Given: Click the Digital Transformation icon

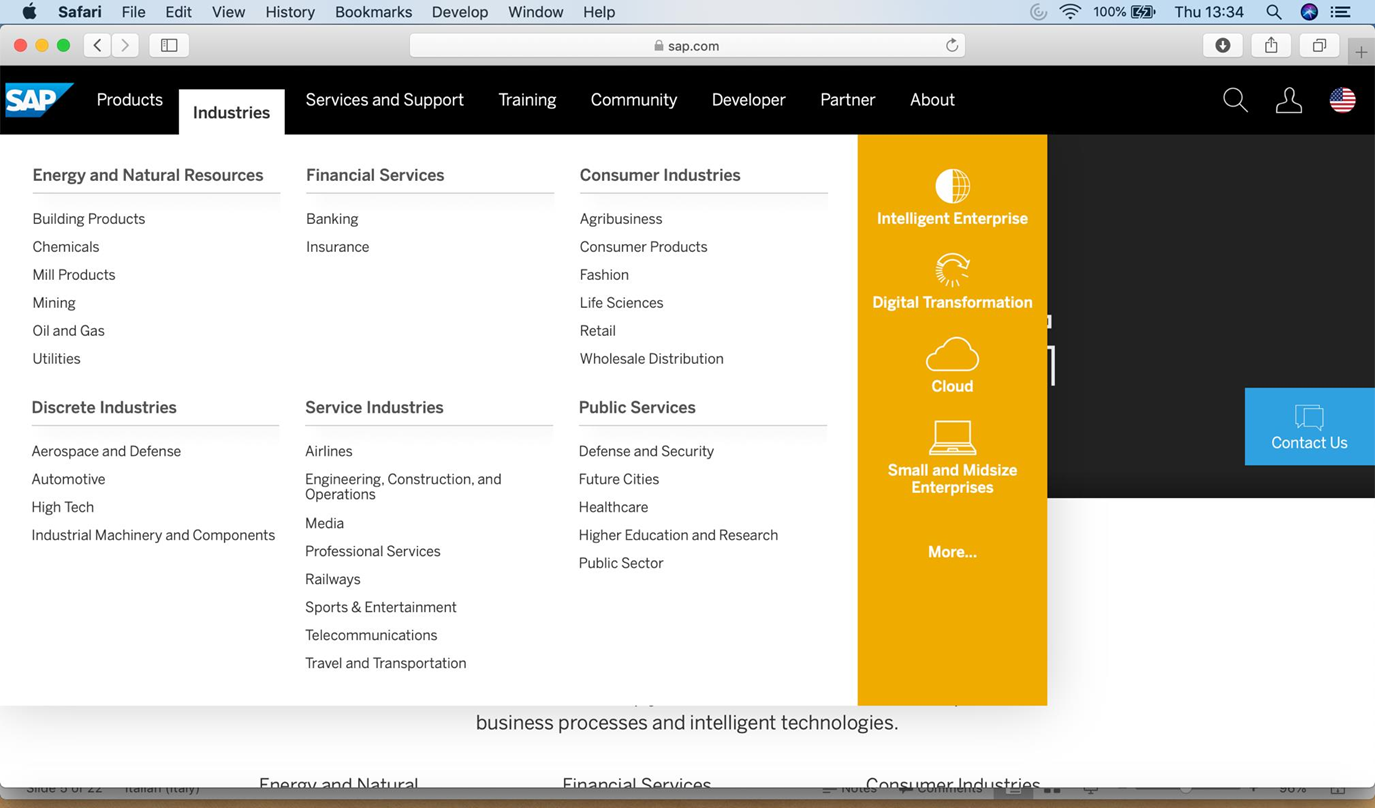Looking at the screenshot, I should (x=952, y=270).
